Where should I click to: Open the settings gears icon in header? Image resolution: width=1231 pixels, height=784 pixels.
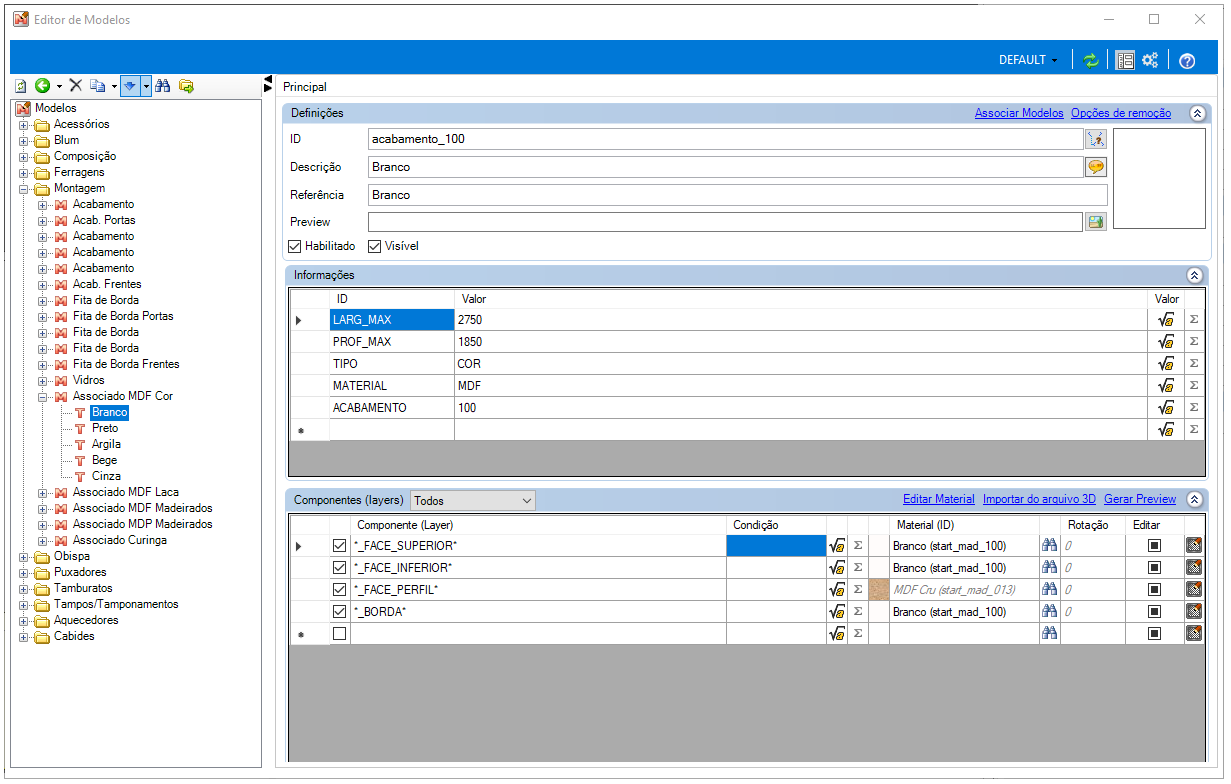click(x=1150, y=60)
